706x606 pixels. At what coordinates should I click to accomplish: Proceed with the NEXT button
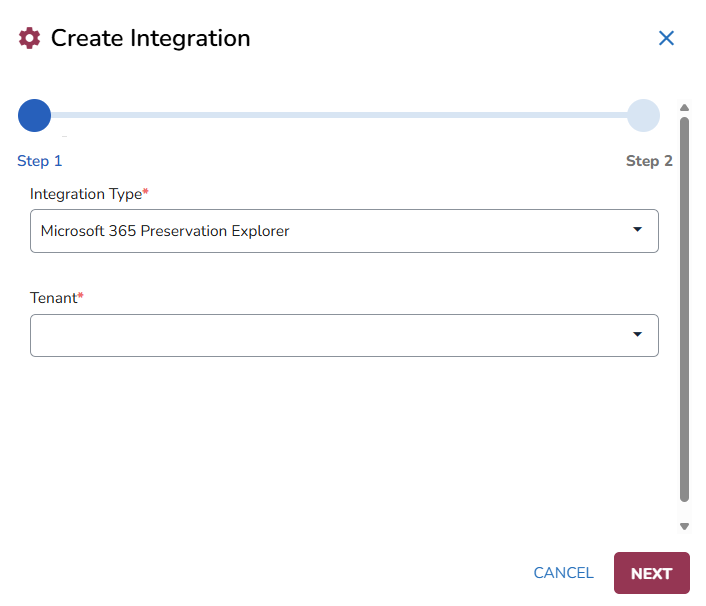(651, 573)
